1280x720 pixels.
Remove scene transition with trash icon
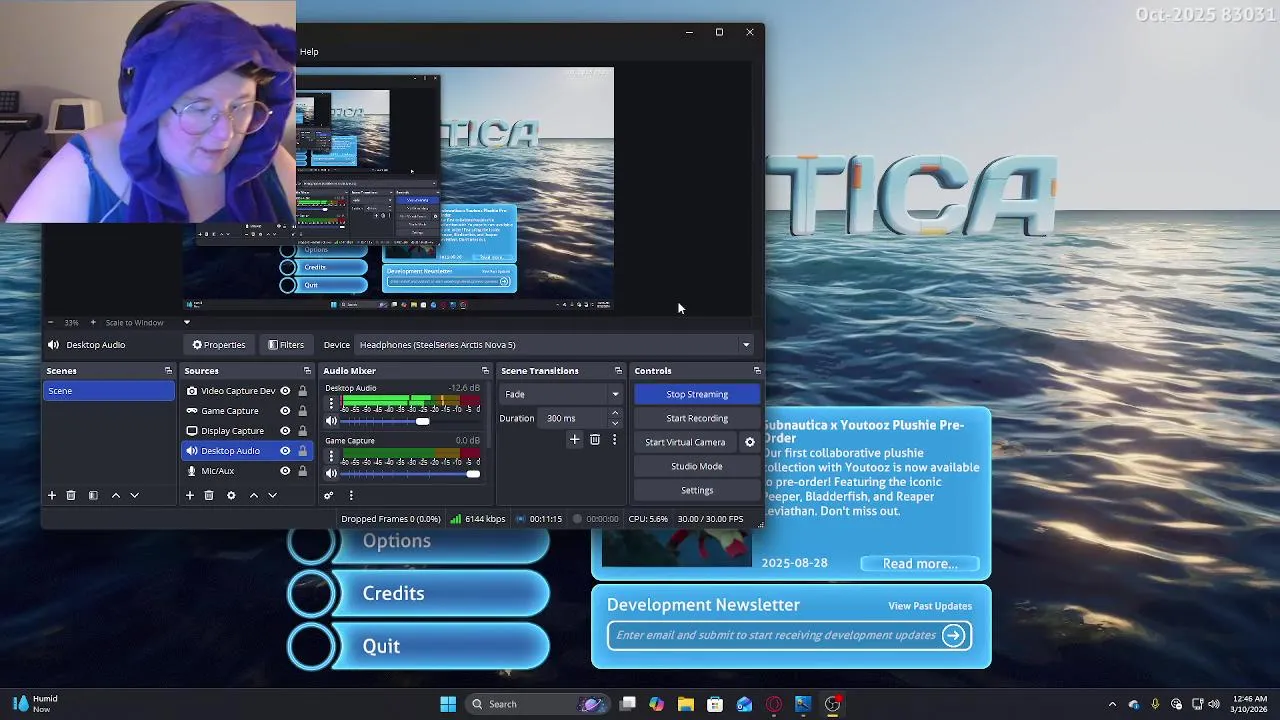point(595,439)
